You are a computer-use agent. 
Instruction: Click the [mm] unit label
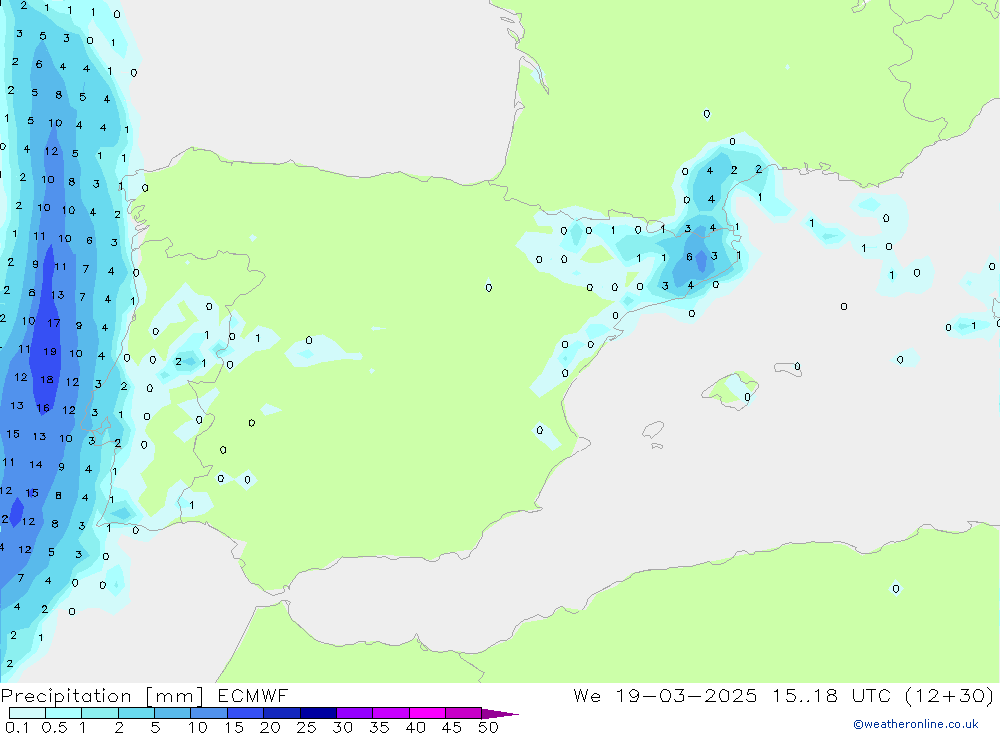tap(175, 696)
